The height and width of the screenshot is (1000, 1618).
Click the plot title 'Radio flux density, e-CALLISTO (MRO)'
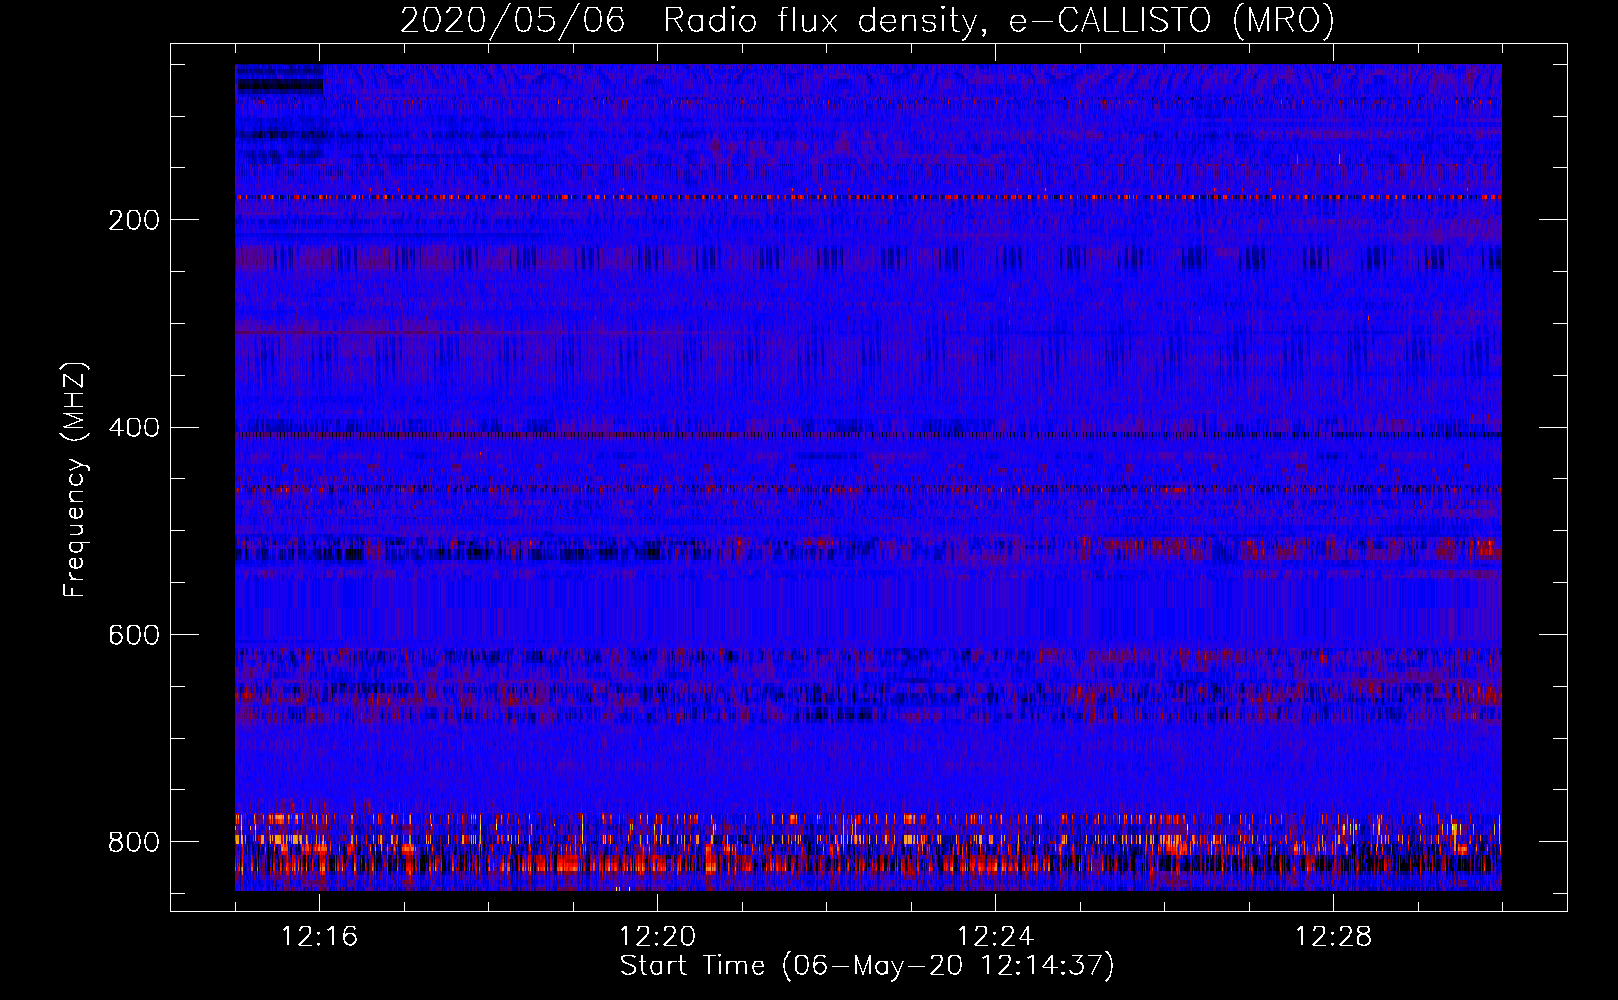999,21
